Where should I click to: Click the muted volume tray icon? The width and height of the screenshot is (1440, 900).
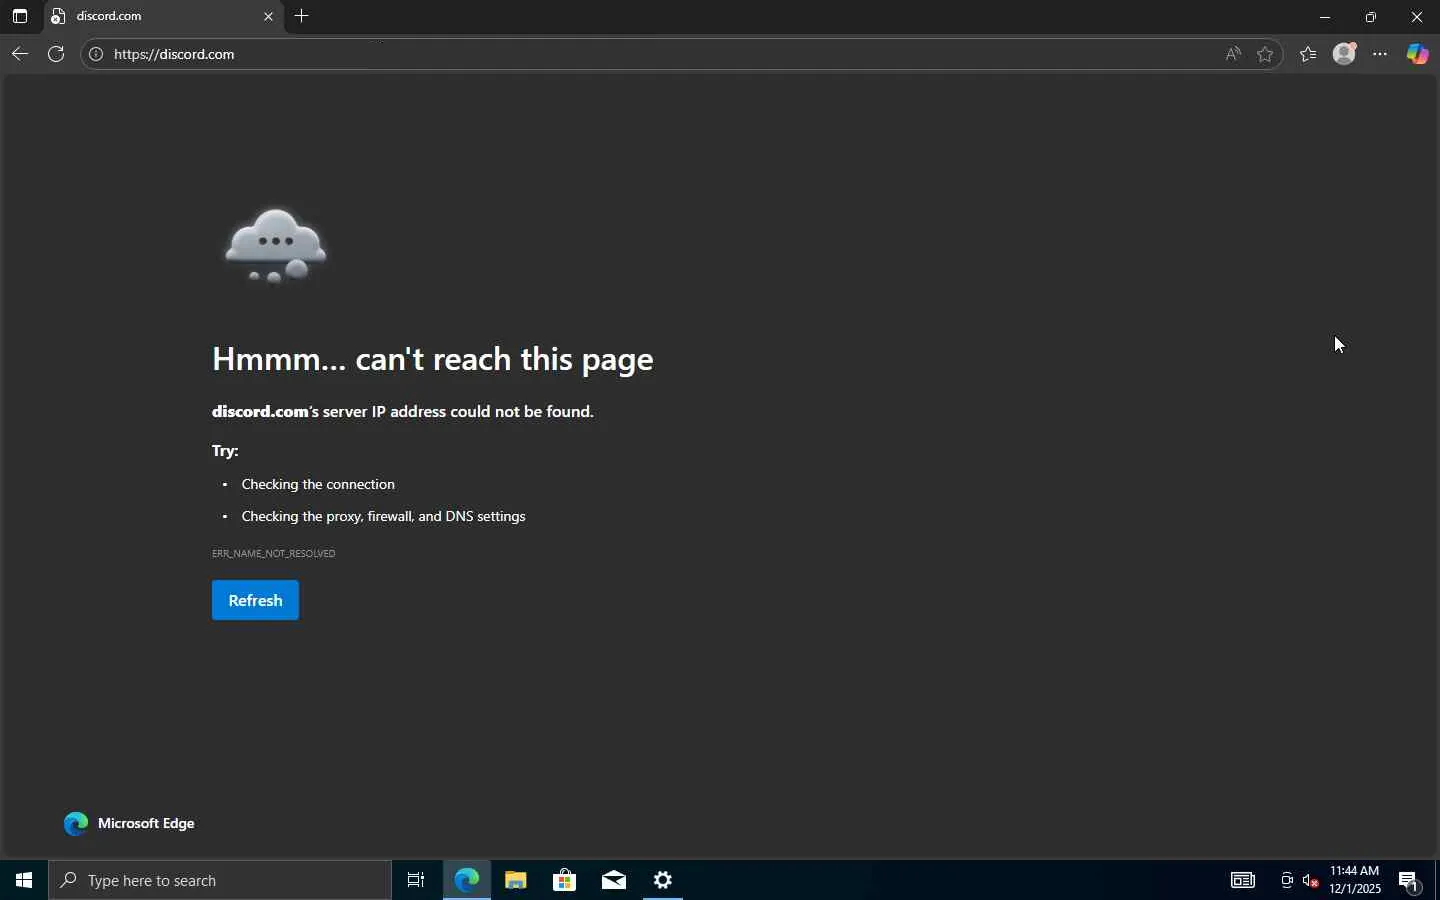pyautogui.click(x=1312, y=880)
